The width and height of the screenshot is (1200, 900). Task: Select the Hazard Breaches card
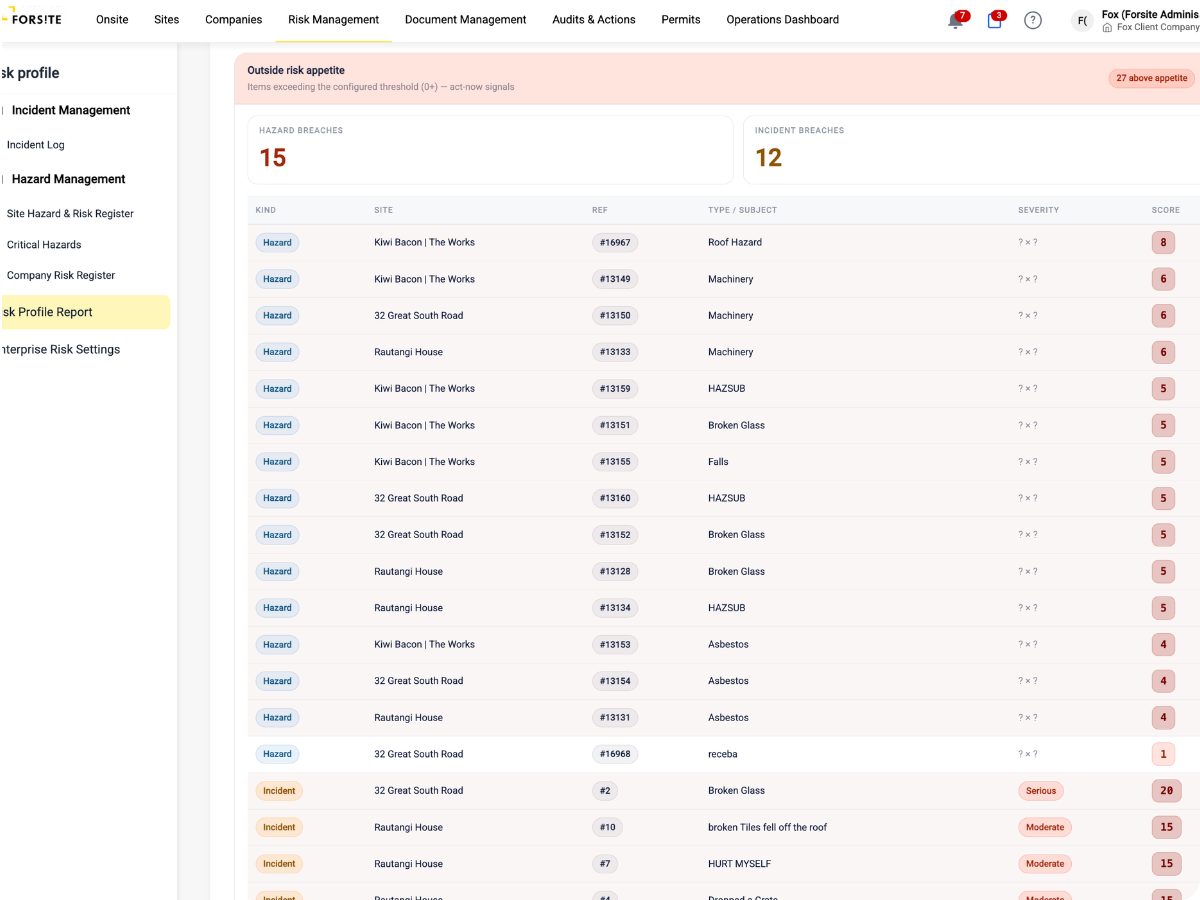pos(490,150)
